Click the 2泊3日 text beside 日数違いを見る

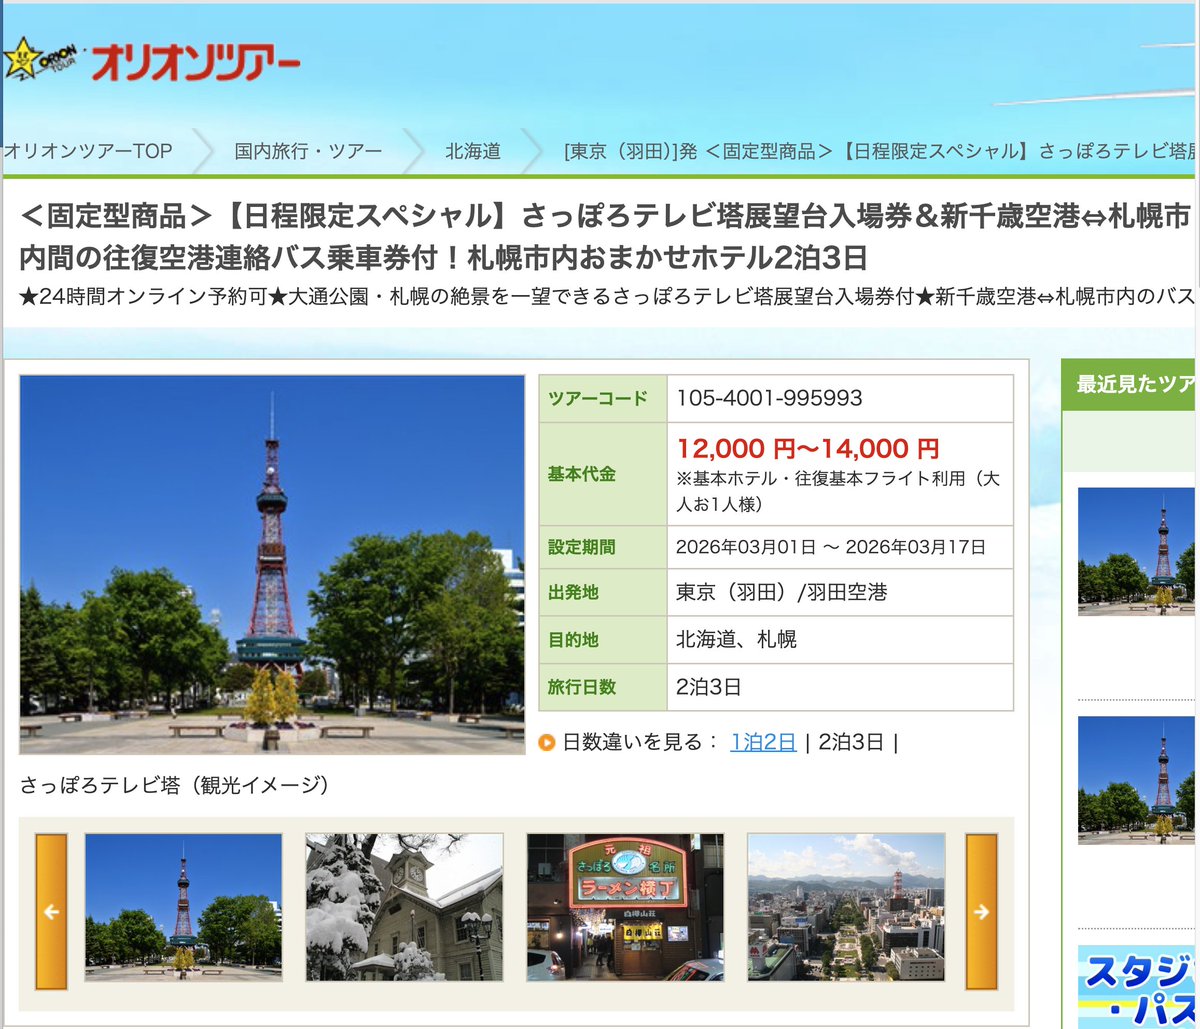point(851,742)
